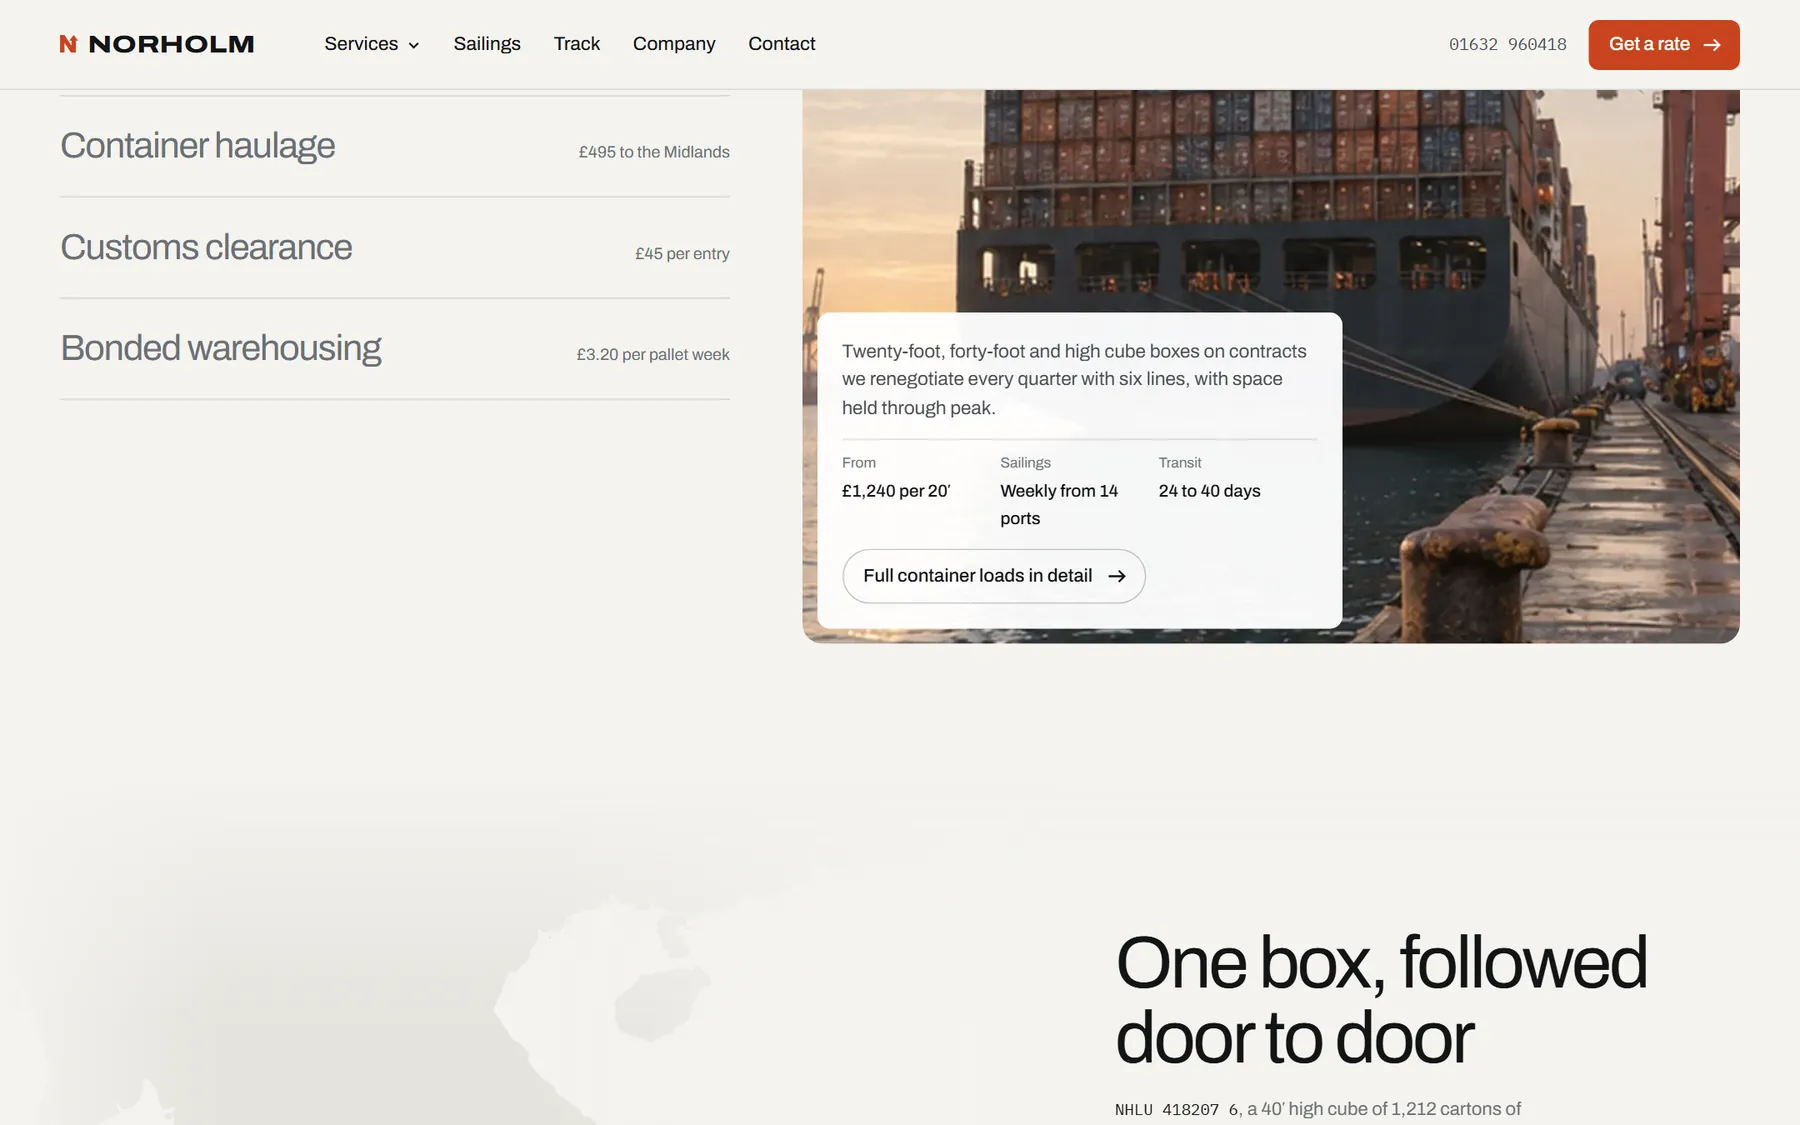
Task: Click the phone number 01632 960418
Action: 1508,44
